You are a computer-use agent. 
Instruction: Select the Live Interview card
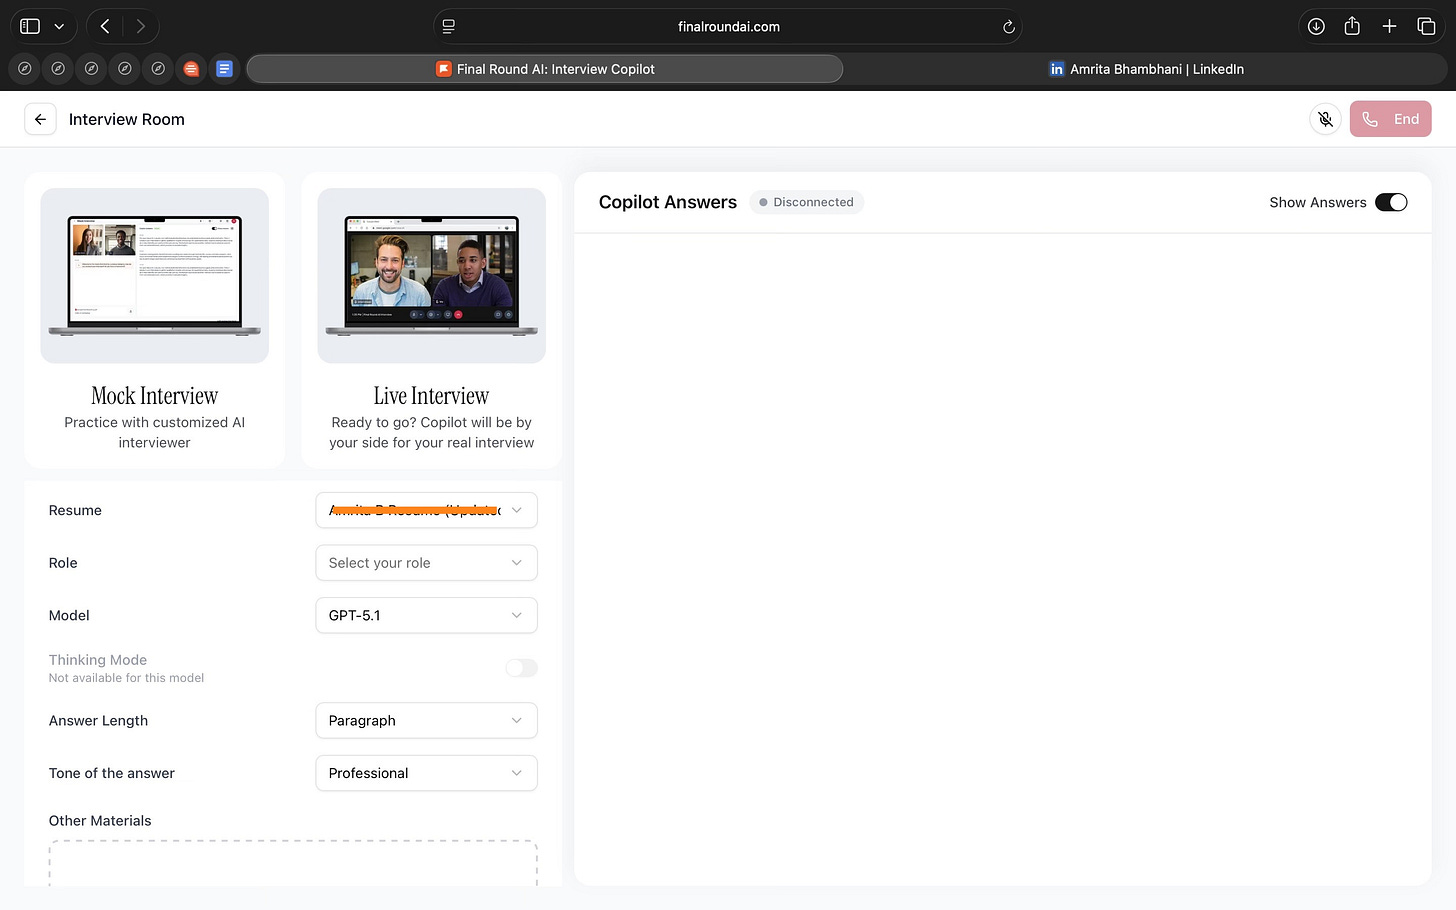(432, 320)
